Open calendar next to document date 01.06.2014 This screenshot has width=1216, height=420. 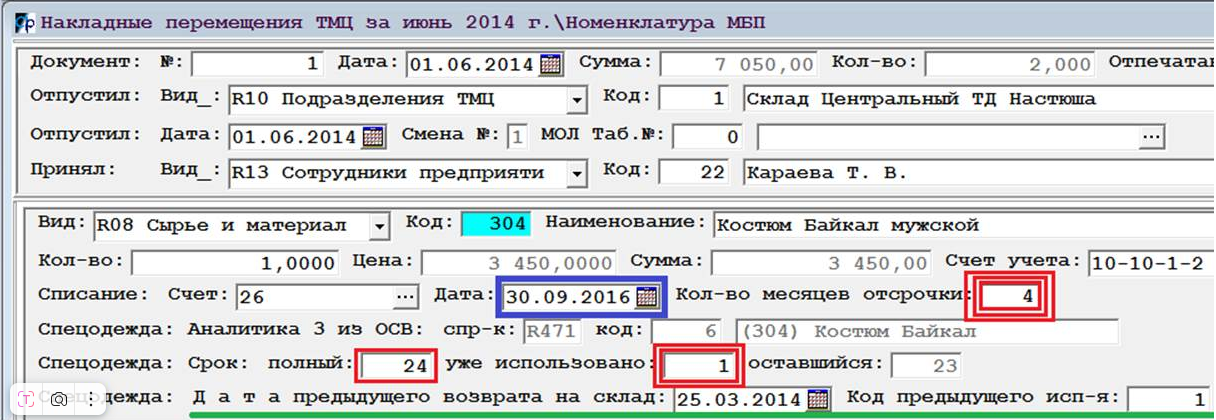point(549,64)
